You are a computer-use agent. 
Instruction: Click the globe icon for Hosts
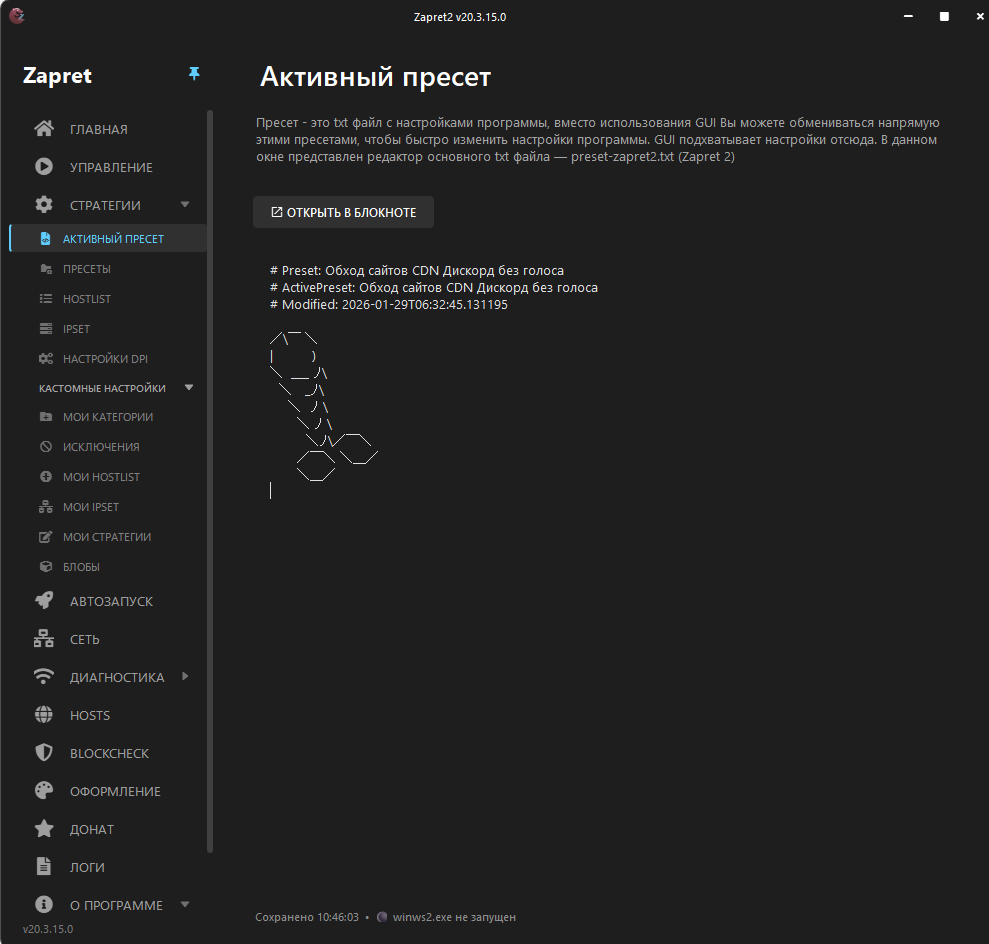point(44,715)
